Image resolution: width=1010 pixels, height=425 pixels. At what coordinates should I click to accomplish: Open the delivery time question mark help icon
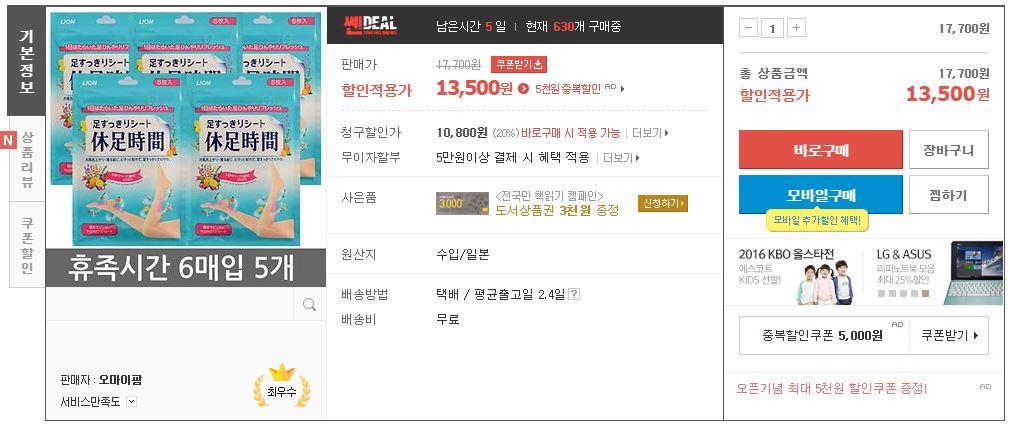pyautogui.click(x=575, y=294)
